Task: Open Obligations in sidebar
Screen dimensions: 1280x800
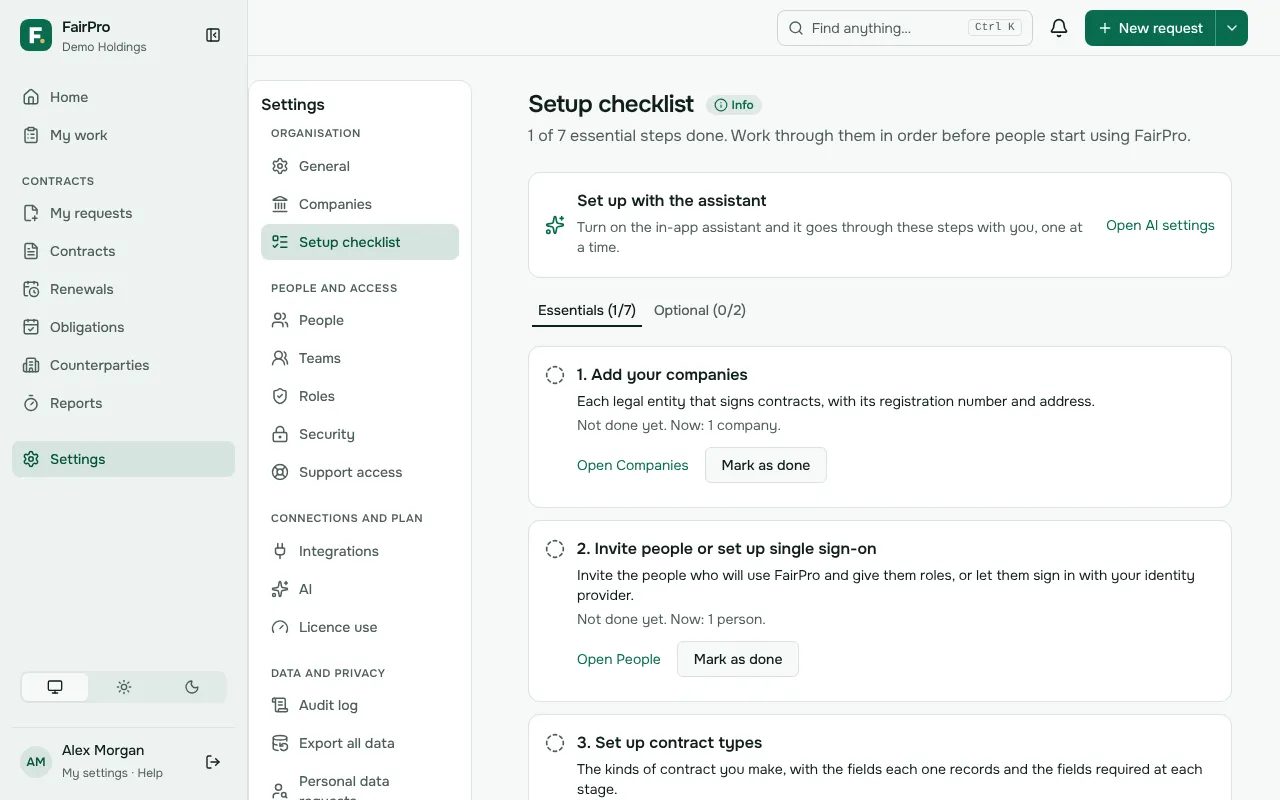Action: click(123, 327)
